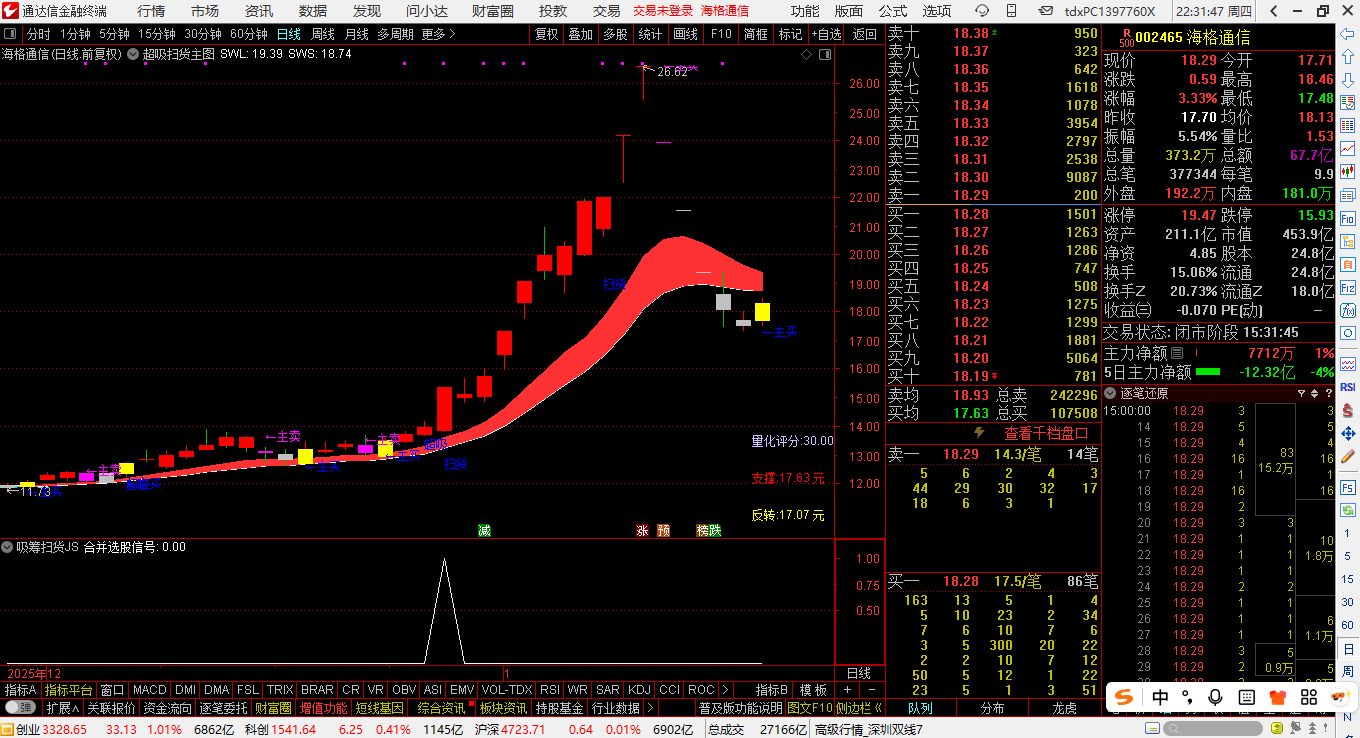Image resolution: width=1360 pixels, height=738 pixels.
Task: Click the blue left arrow in the right sidebar
Action: pos(1347,36)
